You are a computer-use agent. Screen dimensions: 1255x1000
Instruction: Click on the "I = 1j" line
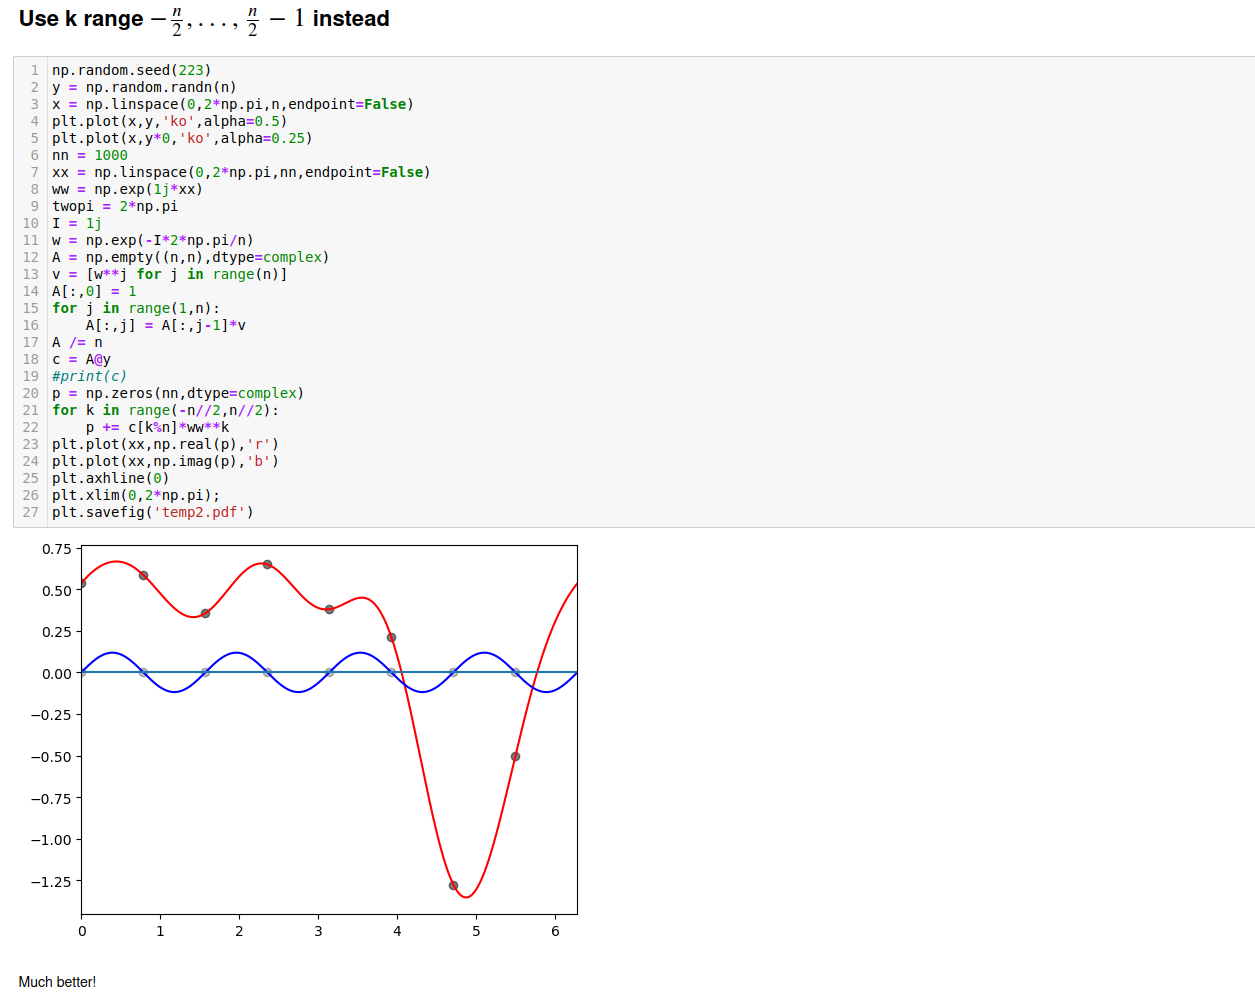click(x=76, y=223)
